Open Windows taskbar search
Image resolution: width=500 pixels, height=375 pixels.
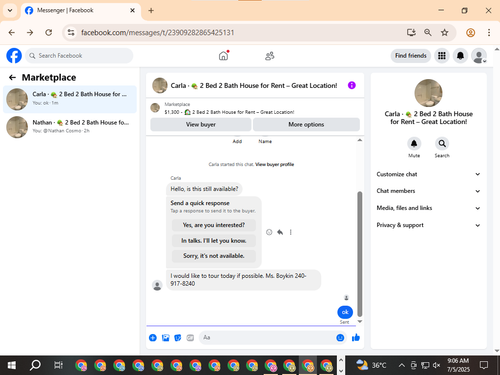click(x=35, y=365)
